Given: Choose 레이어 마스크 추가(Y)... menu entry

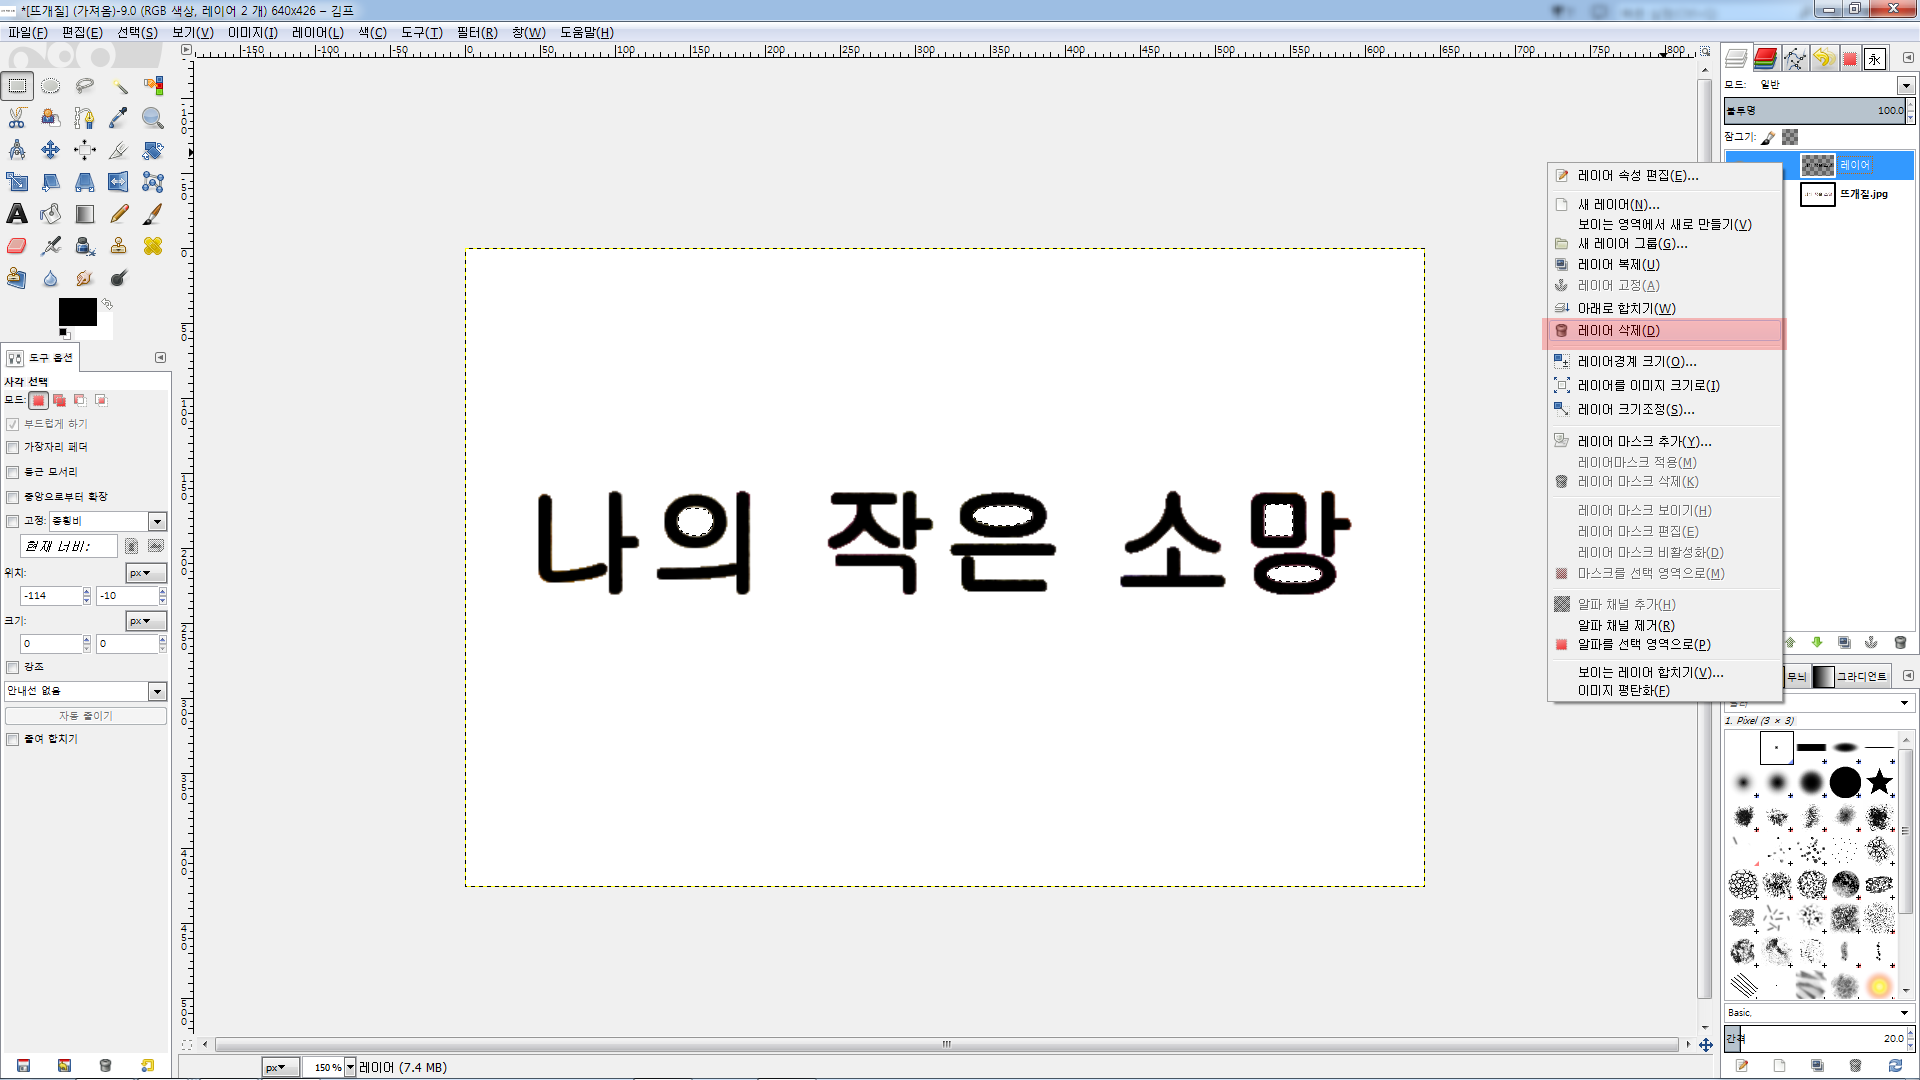Looking at the screenshot, I should [1664, 441].
